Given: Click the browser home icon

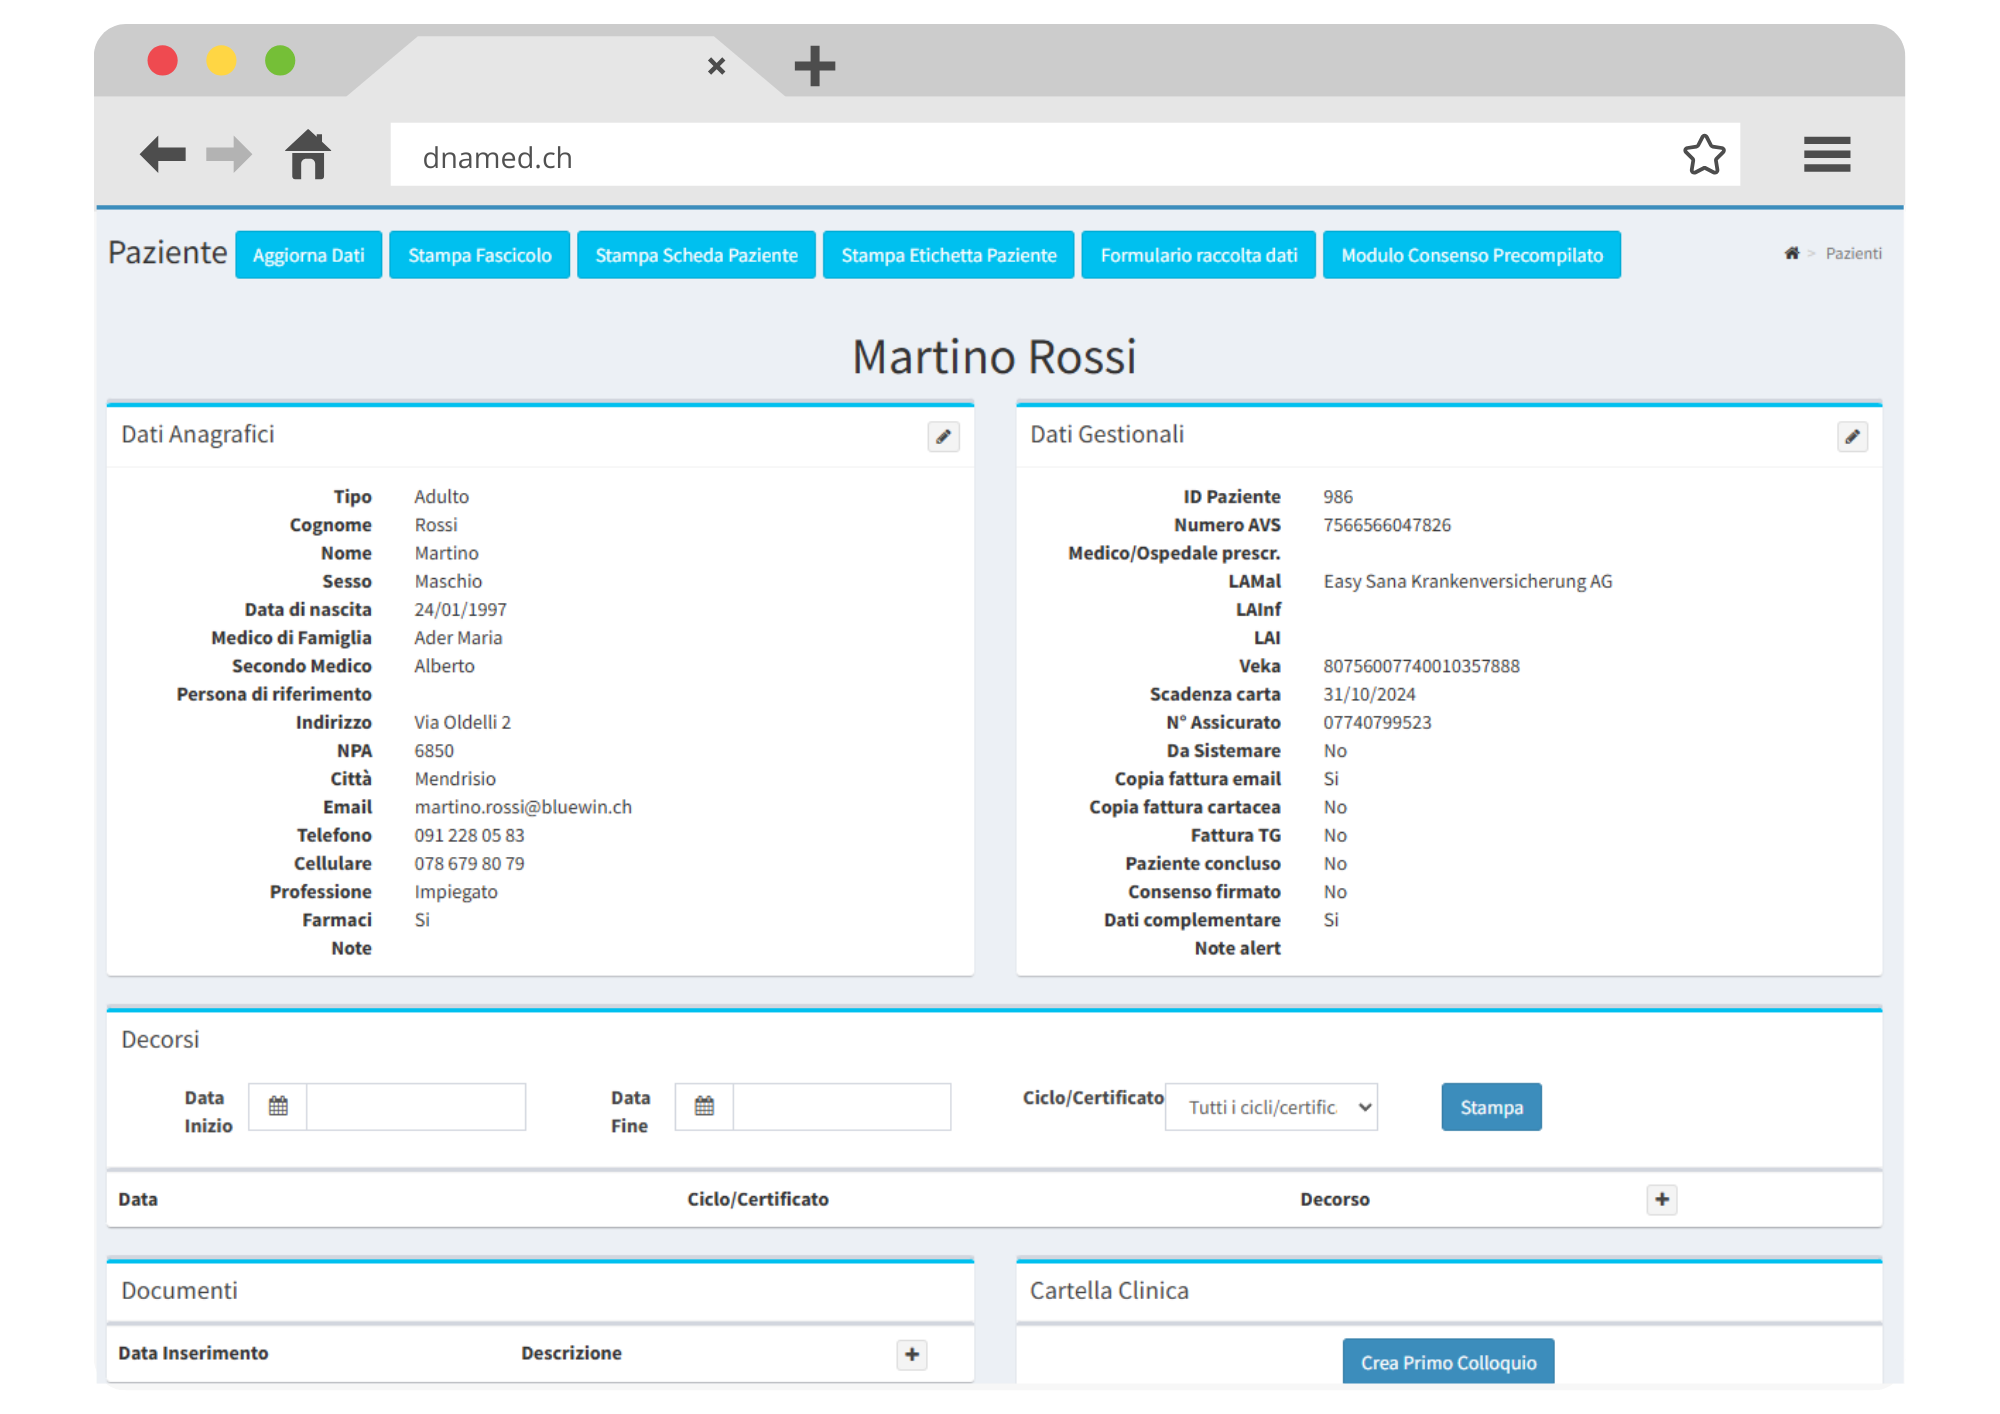Looking at the screenshot, I should click(308, 155).
